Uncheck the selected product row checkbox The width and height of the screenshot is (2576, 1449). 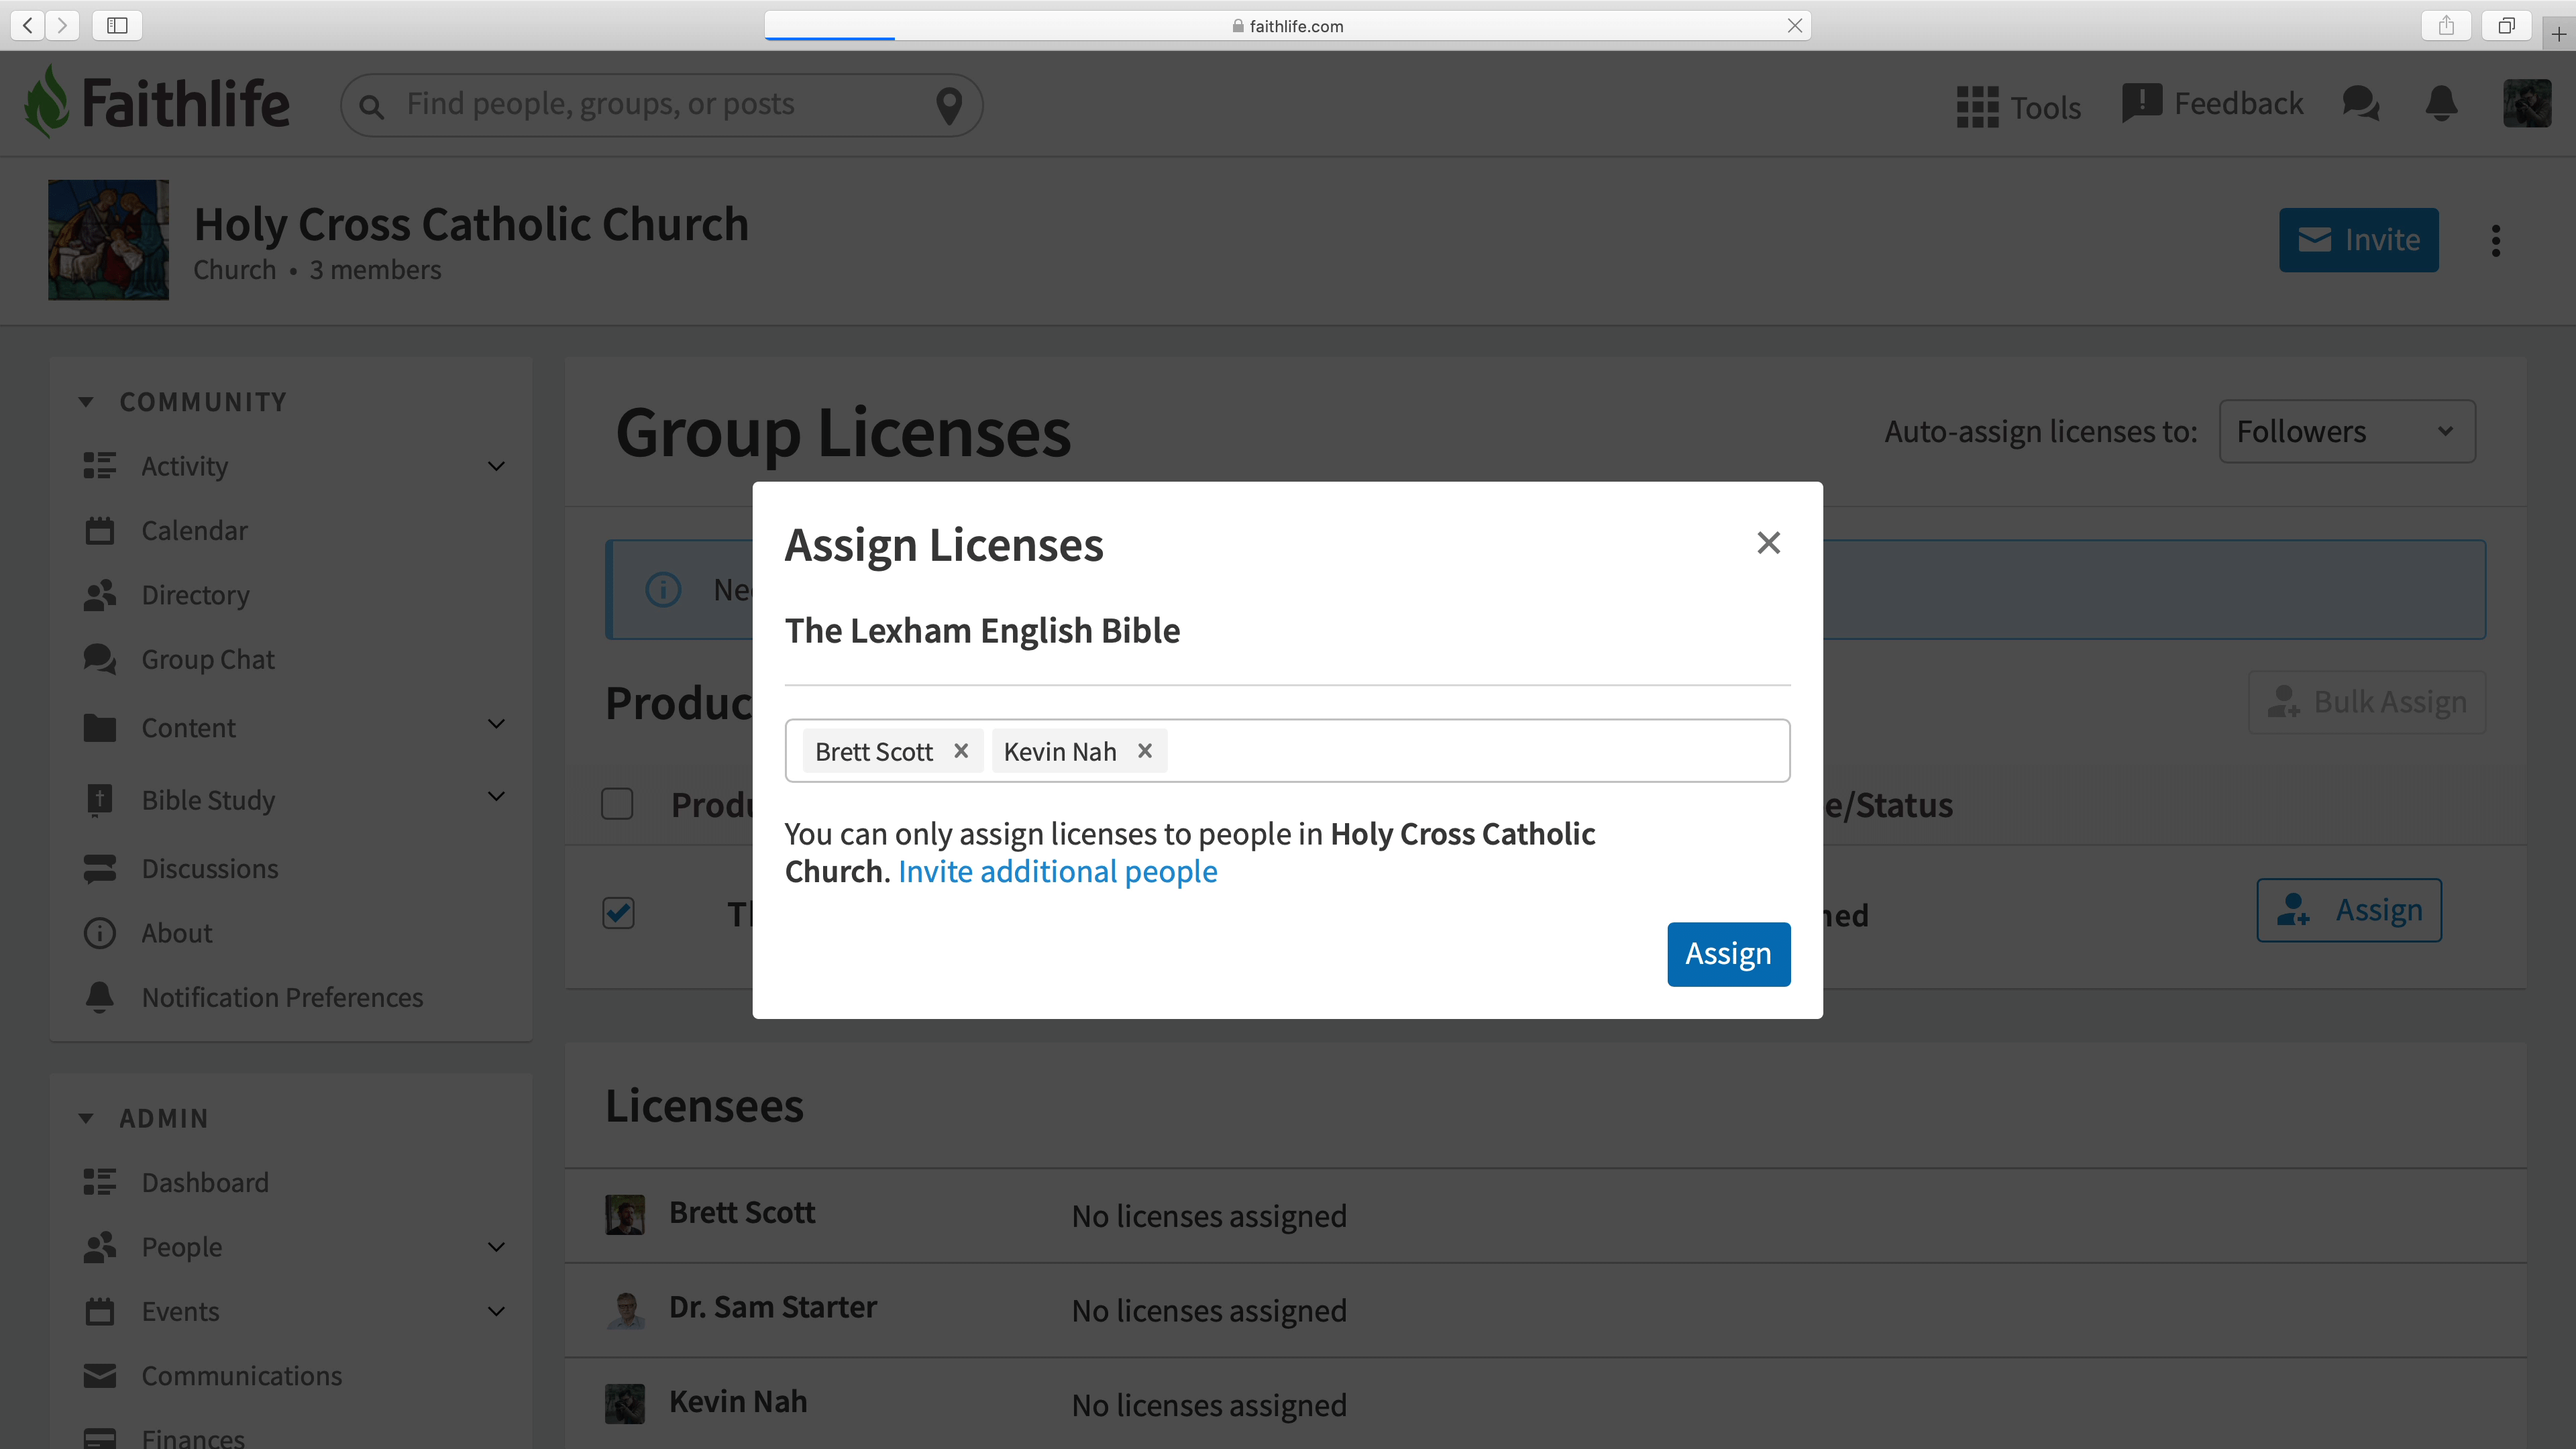point(618,912)
